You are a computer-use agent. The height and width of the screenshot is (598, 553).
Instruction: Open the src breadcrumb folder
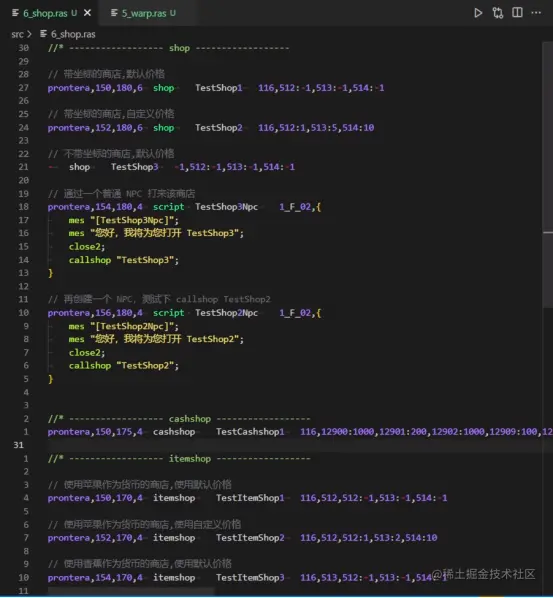click(17, 34)
